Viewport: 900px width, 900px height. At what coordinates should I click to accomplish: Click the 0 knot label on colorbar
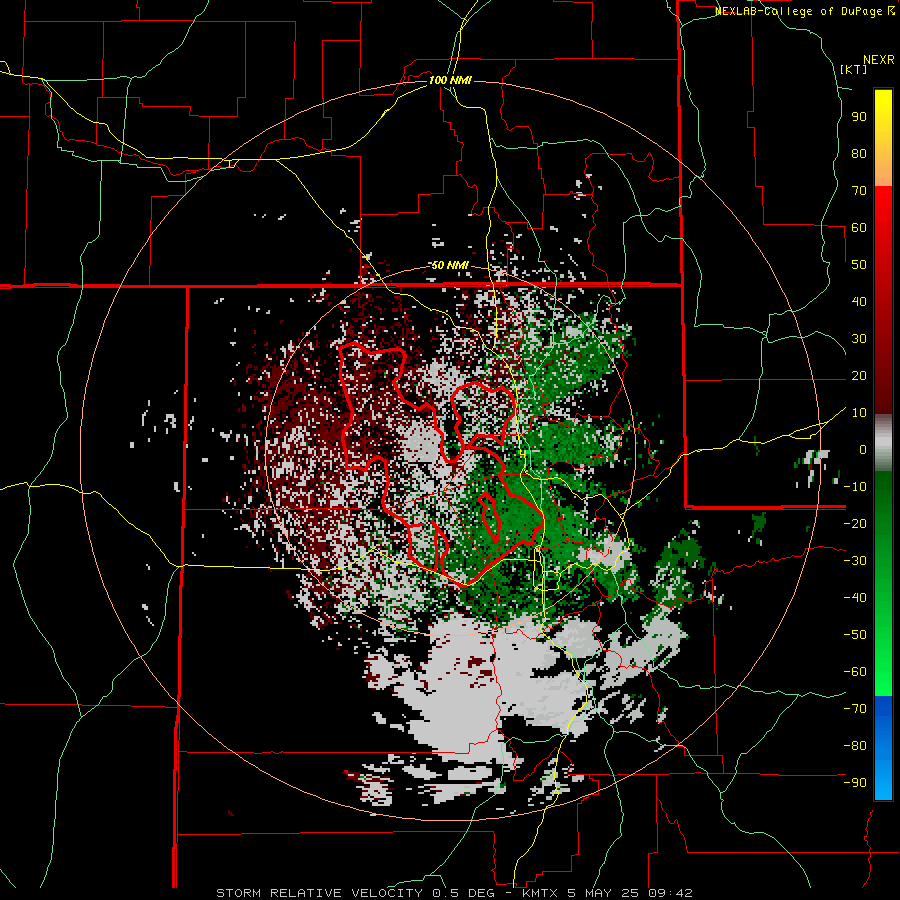[863, 449]
